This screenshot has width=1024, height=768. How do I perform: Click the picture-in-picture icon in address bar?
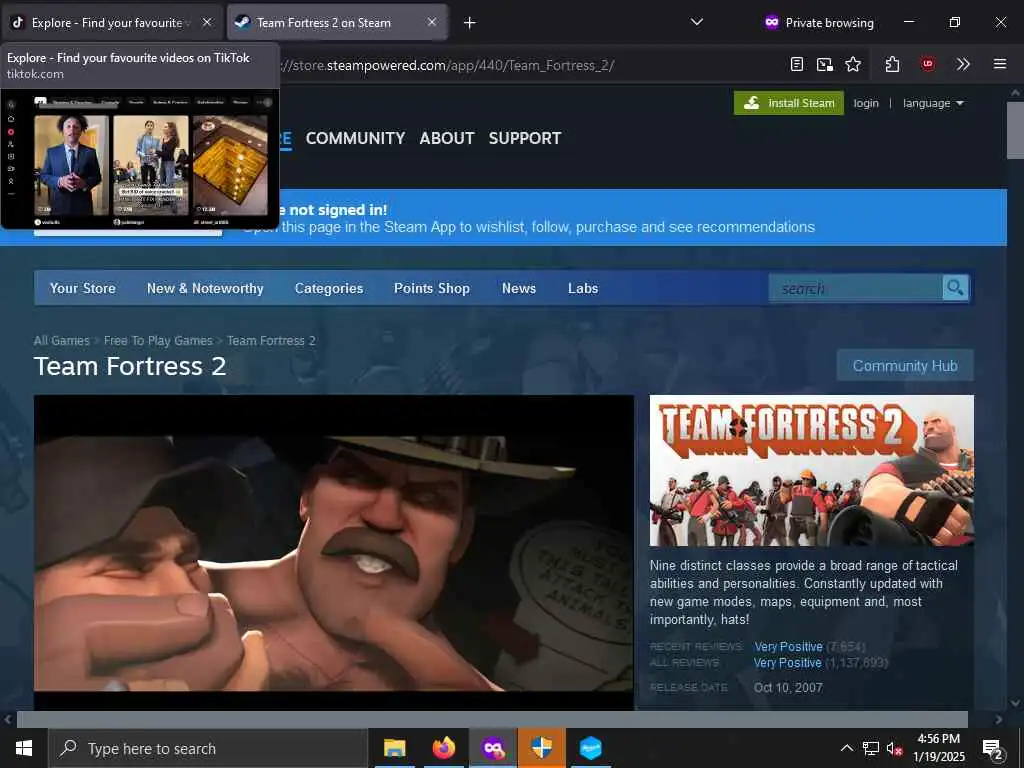[825, 64]
